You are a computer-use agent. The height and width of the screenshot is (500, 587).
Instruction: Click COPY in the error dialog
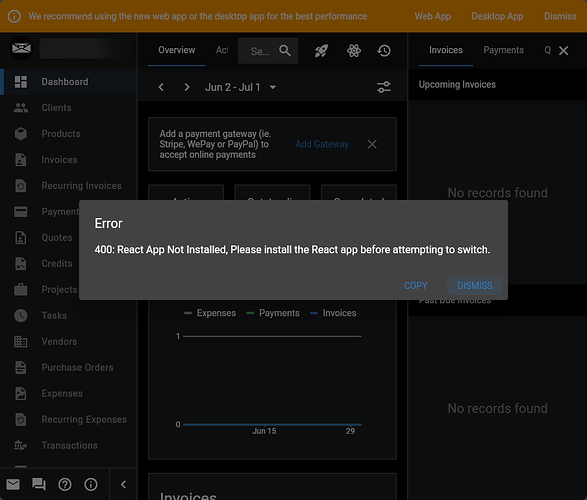(x=416, y=286)
